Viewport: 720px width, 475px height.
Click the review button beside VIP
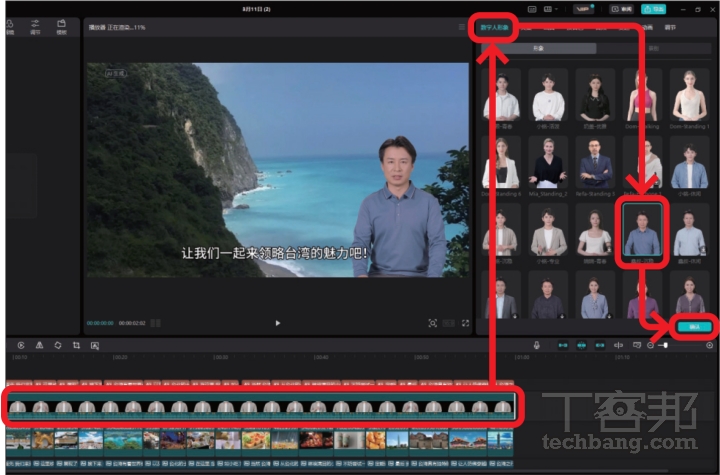coord(622,9)
